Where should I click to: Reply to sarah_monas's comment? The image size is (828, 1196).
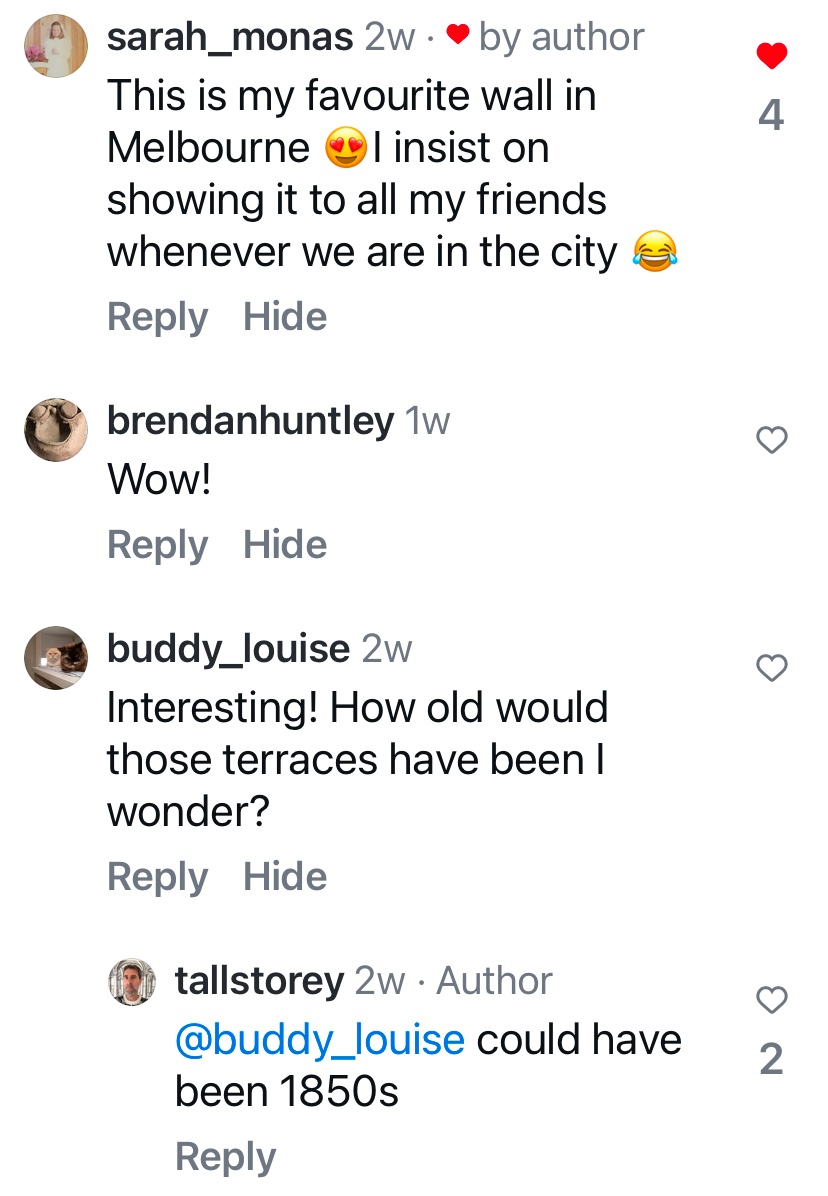tap(157, 317)
